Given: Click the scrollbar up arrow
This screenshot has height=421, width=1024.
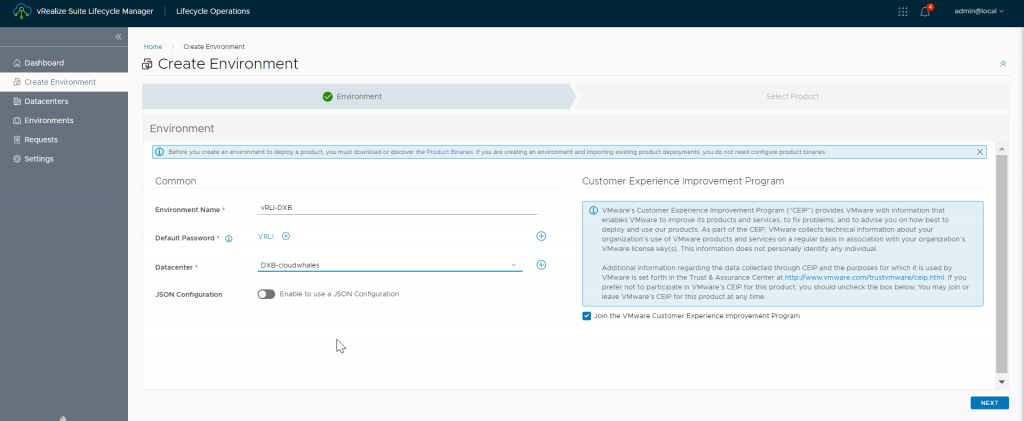Looking at the screenshot, I should (1002, 150).
